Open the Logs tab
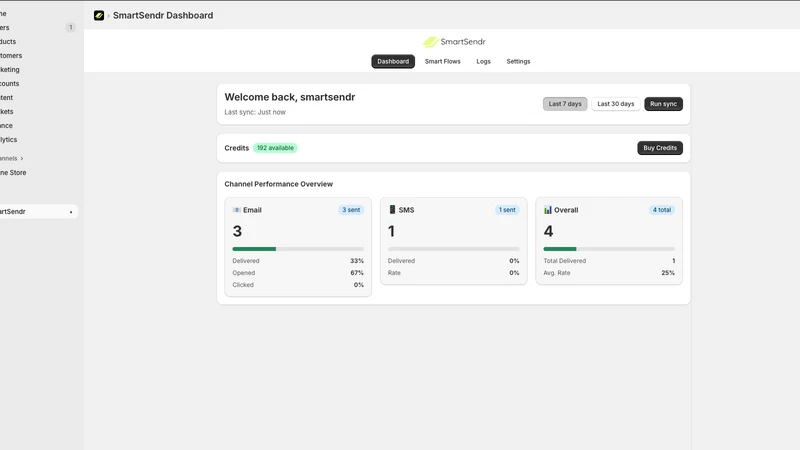800x450 pixels. pos(483,61)
